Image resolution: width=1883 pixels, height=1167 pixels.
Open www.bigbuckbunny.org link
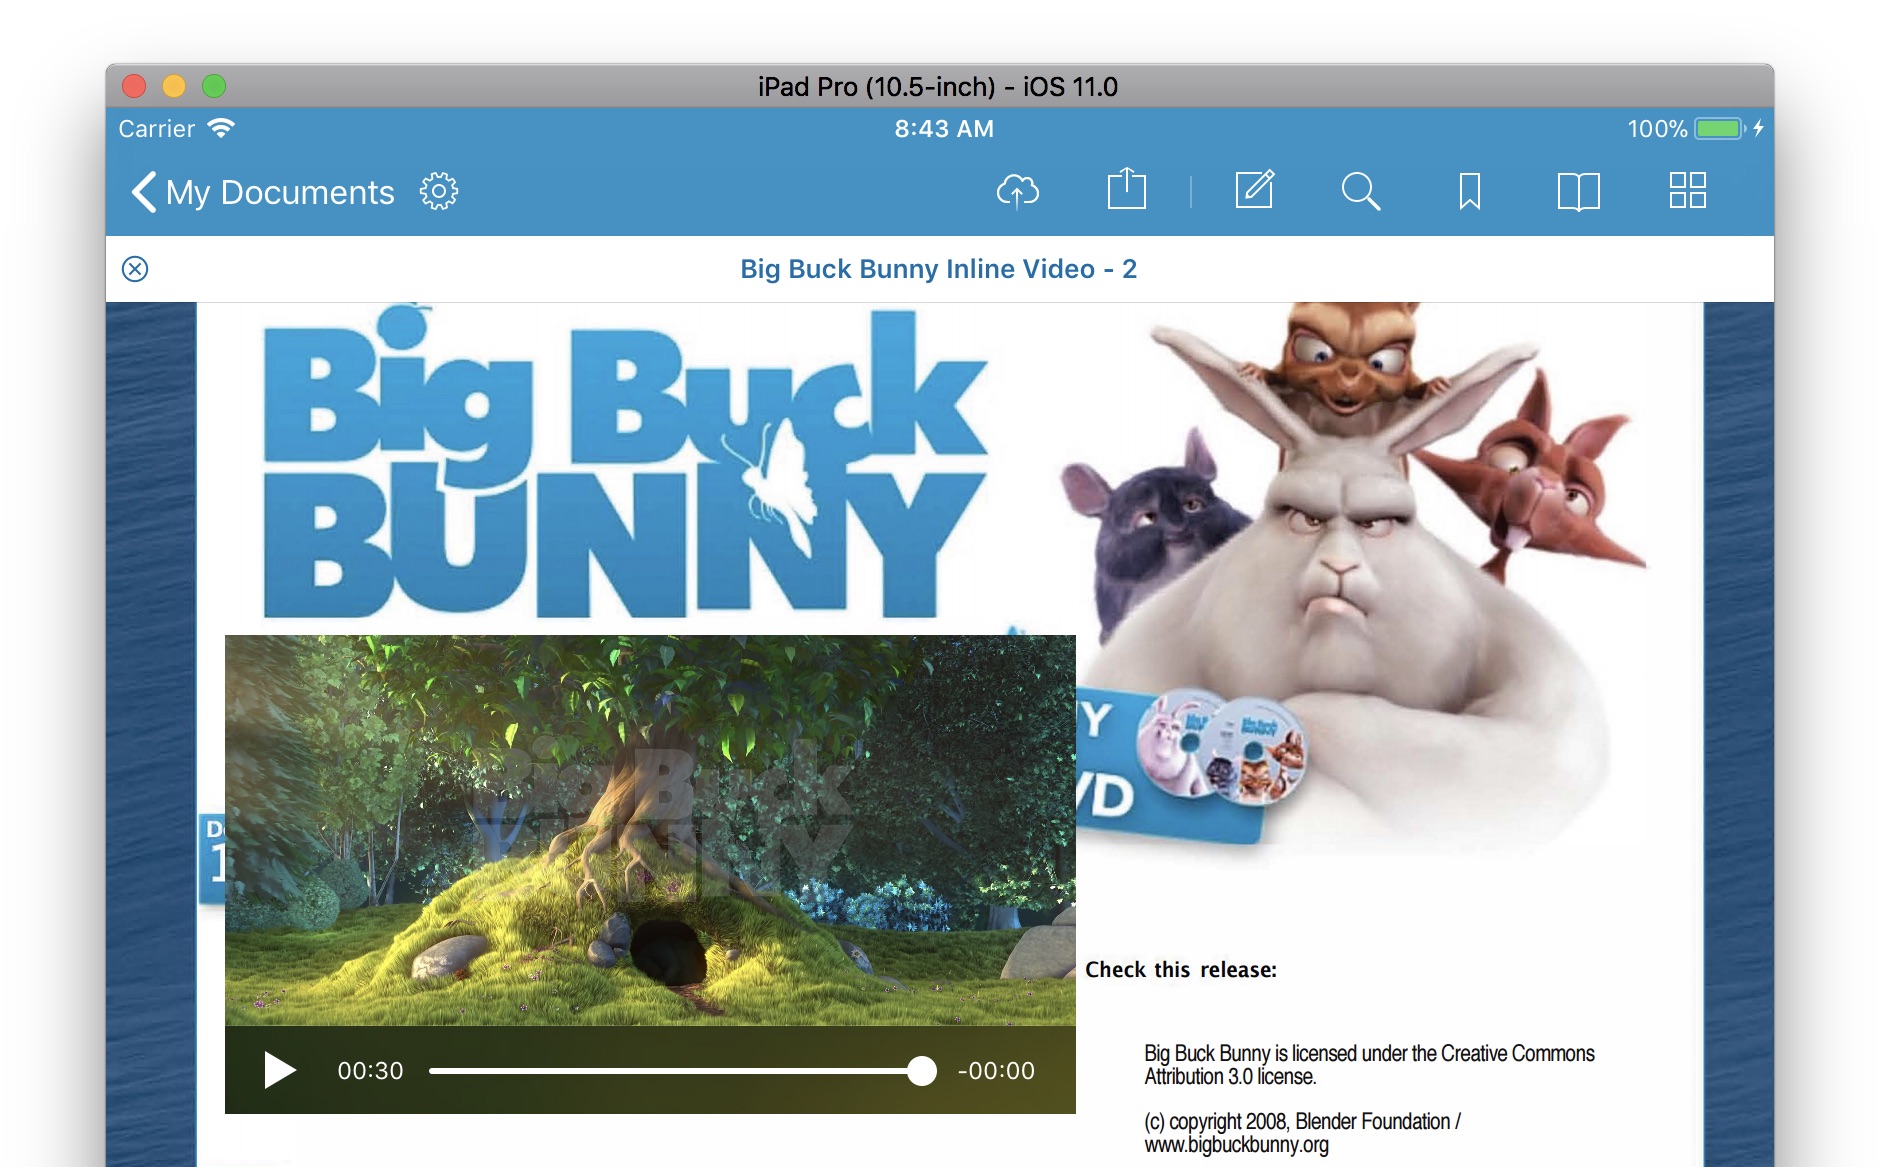pyautogui.click(x=1236, y=1145)
